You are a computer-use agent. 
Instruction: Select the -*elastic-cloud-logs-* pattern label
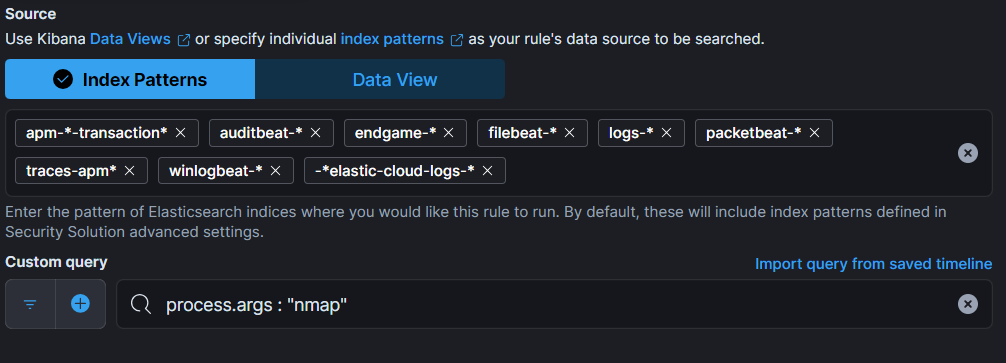(395, 171)
